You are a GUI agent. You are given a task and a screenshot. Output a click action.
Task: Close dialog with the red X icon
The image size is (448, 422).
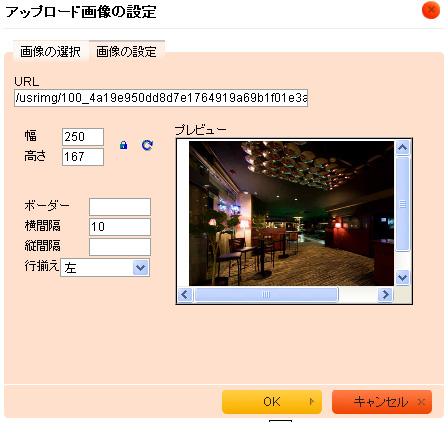click(431, 10)
